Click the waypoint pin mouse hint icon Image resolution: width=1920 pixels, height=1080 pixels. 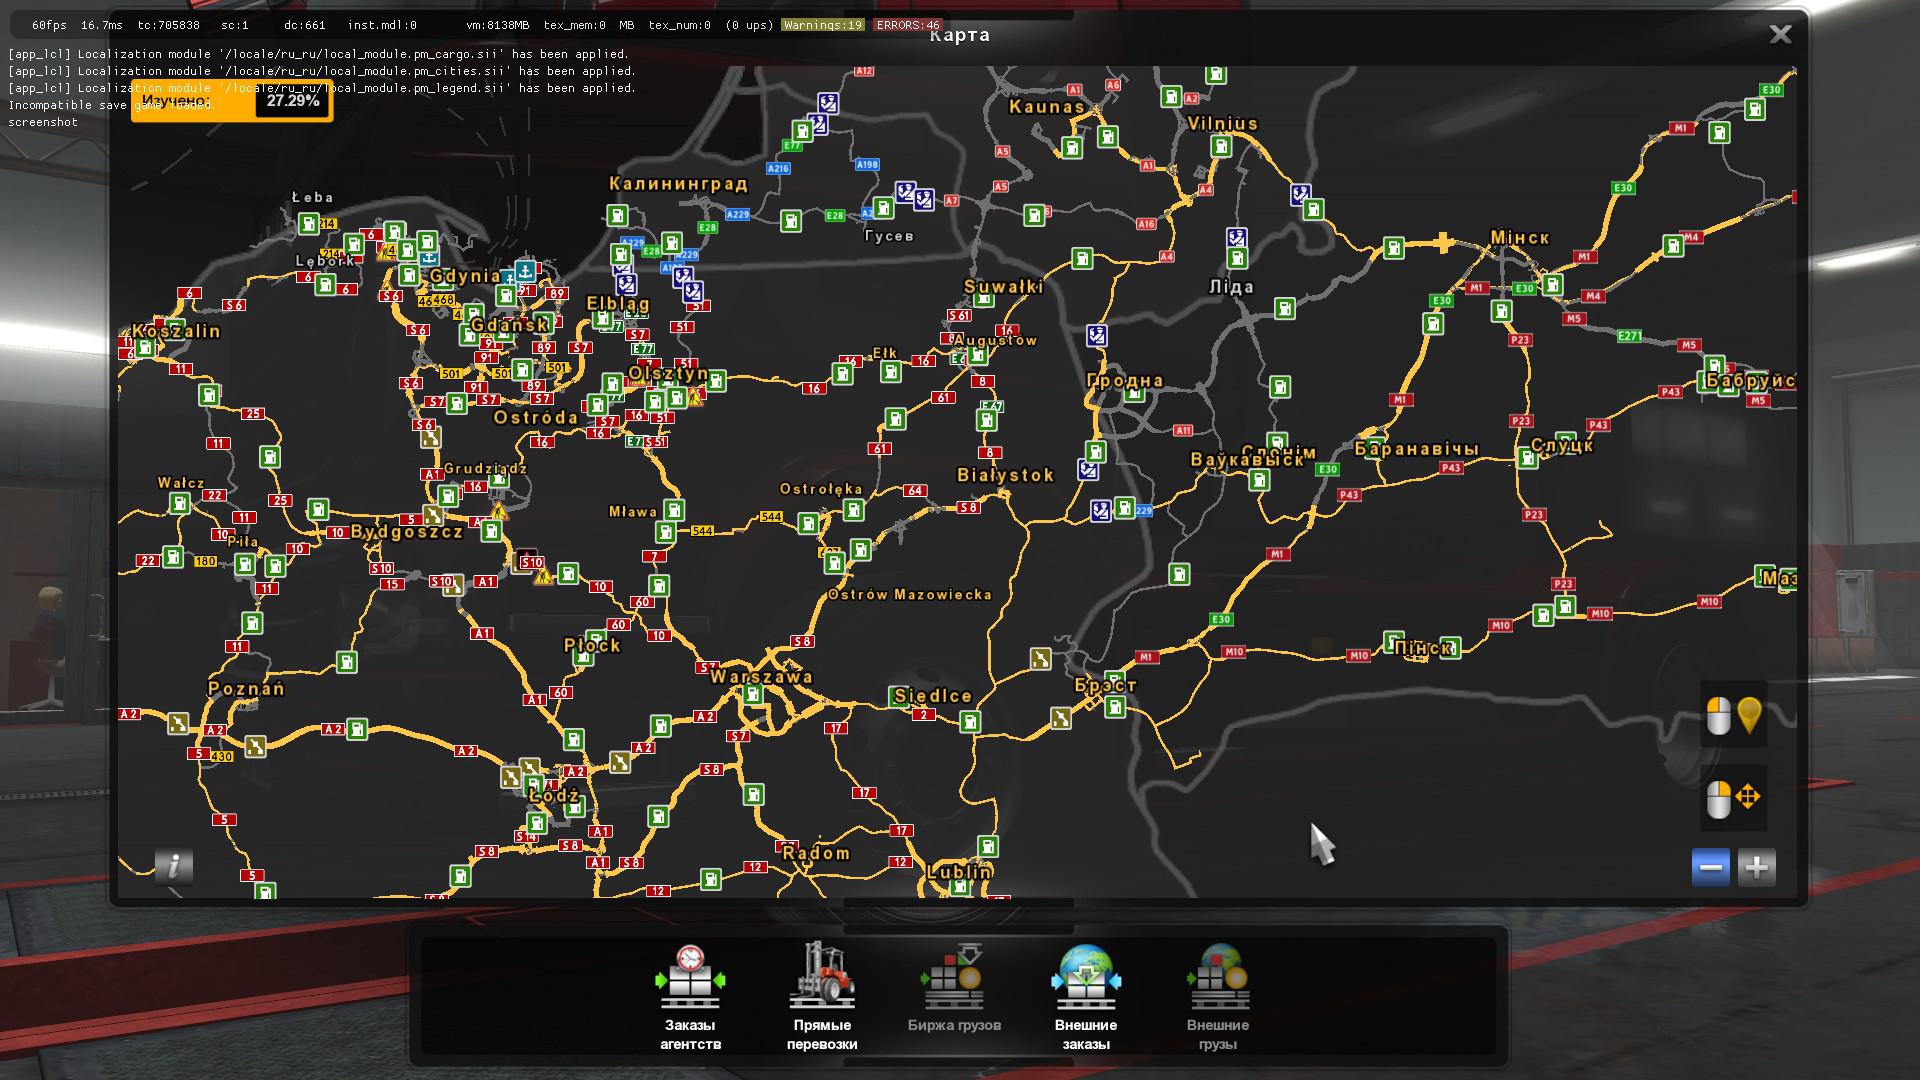(1734, 715)
